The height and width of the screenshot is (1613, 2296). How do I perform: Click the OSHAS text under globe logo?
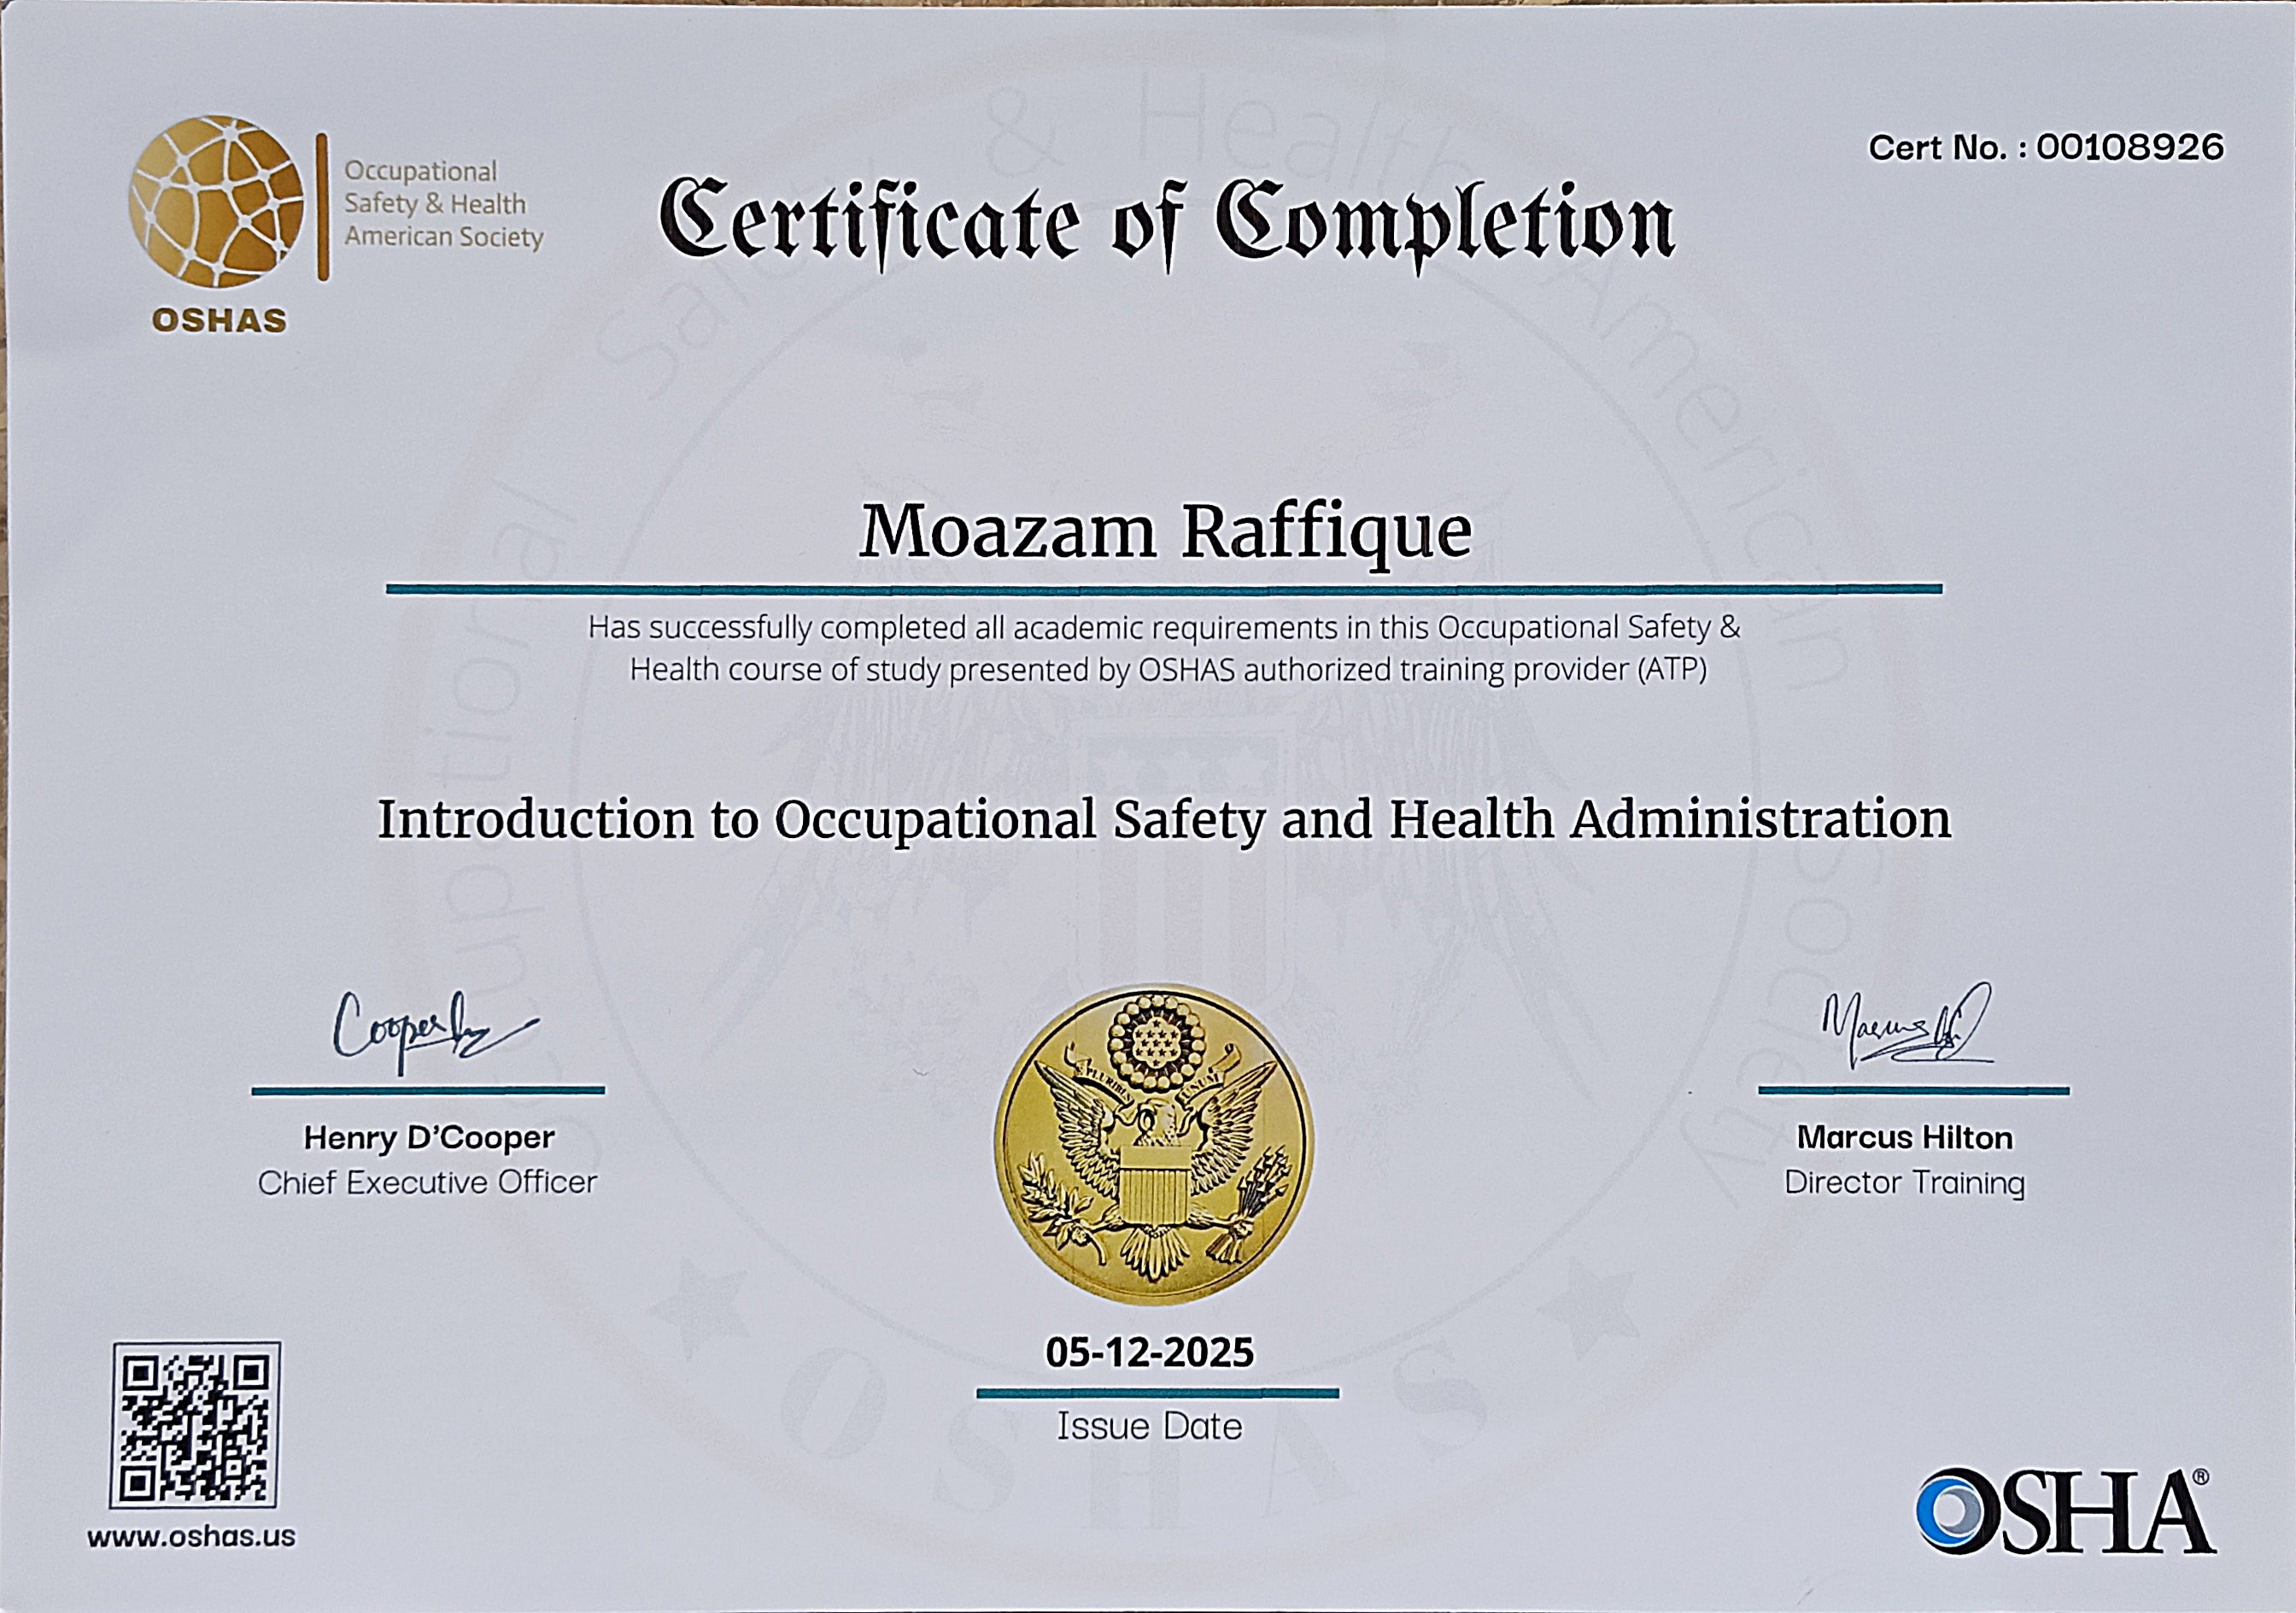click(x=219, y=320)
